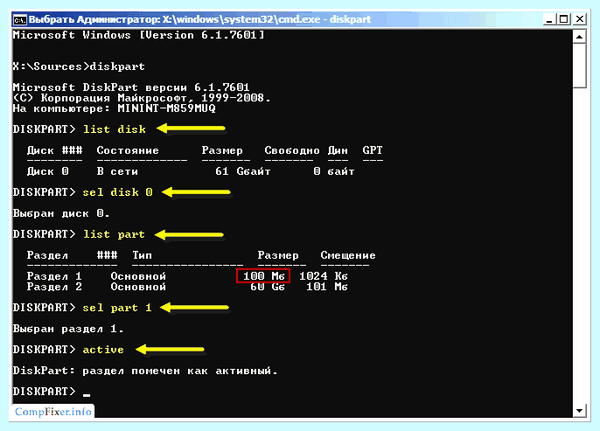Click the 'list disk' command text
This screenshot has width=600, height=431.
114,129
